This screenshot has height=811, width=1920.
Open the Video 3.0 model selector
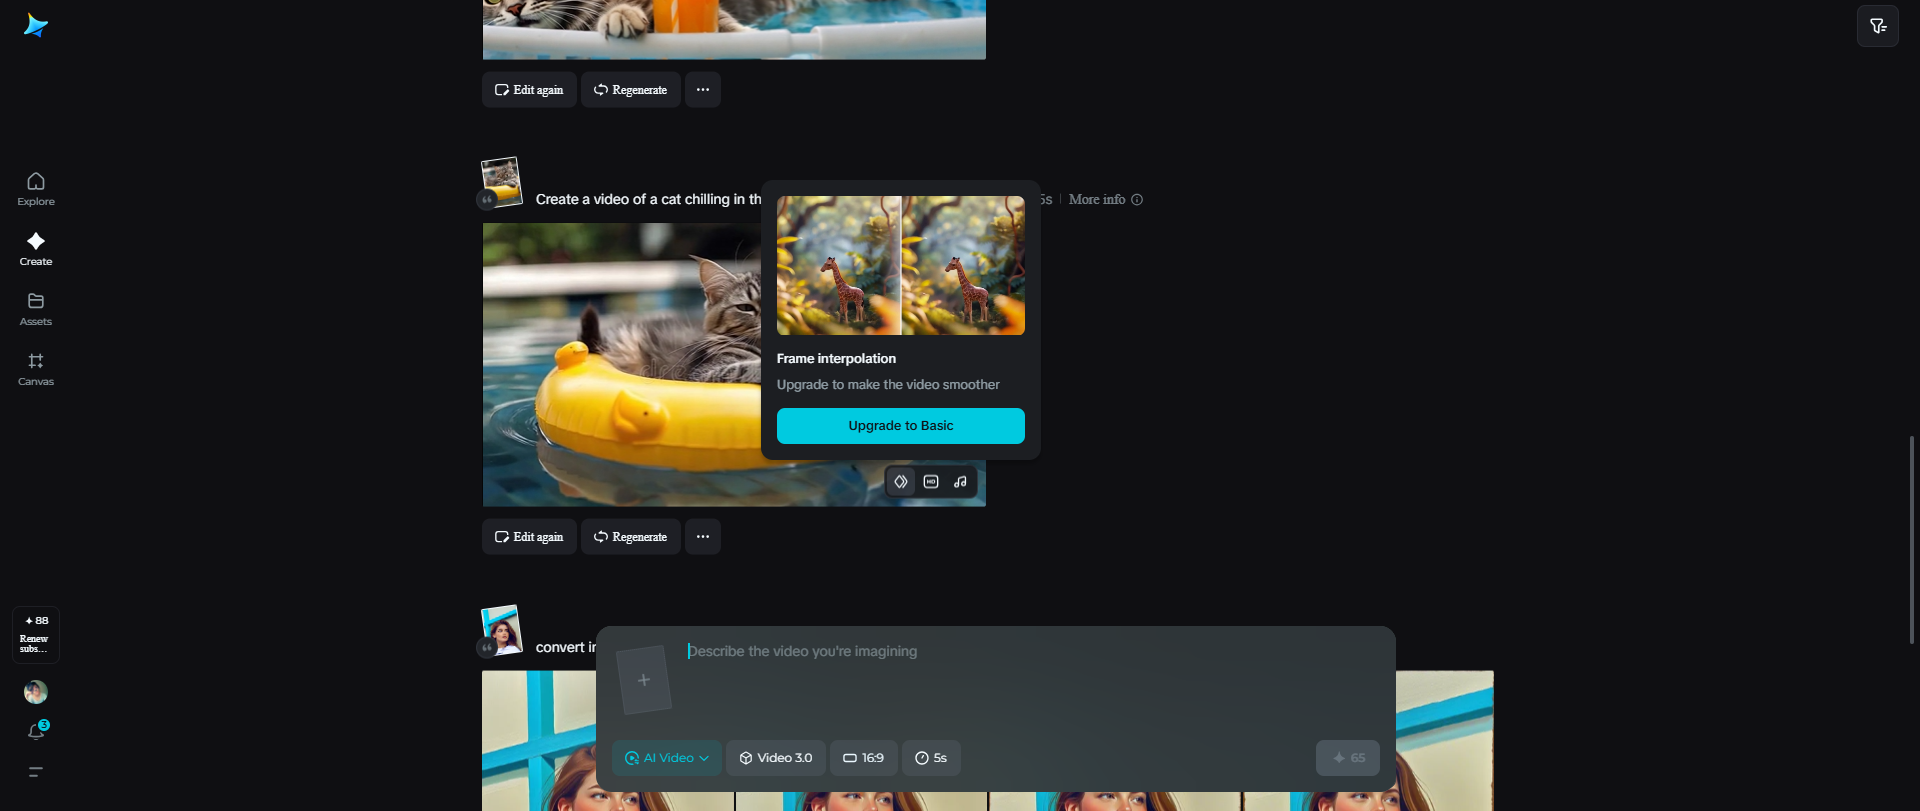776,758
